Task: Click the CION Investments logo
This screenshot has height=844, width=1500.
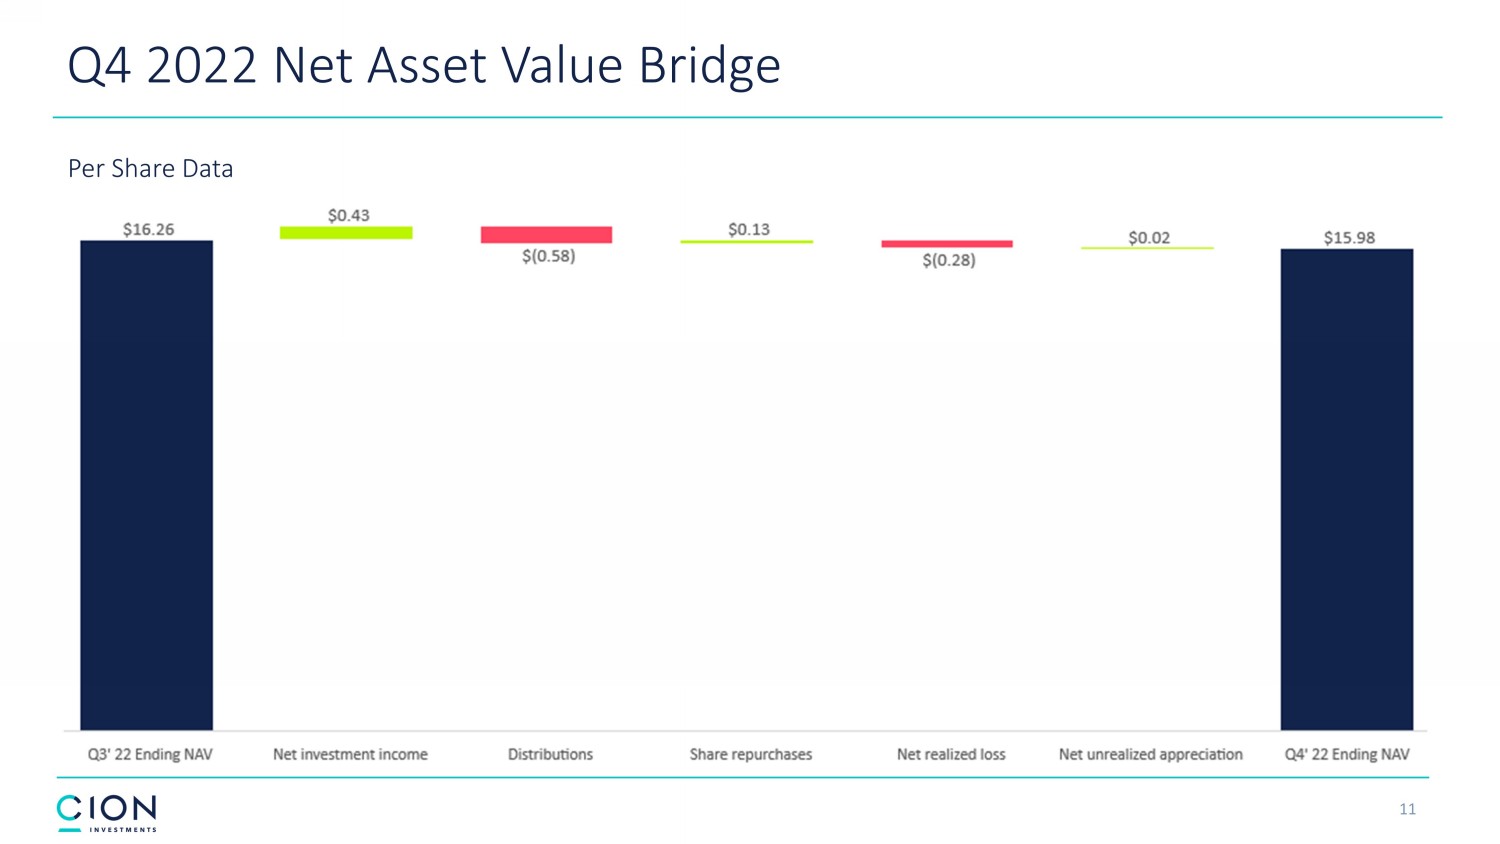Action: tap(106, 813)
